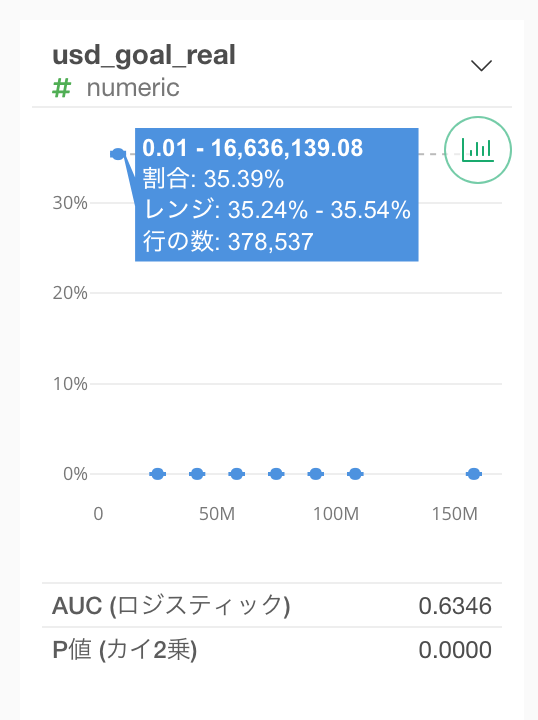The height and width of the screenshot is (720, 538).
Task: Click the numeric data type label
Action: click(x=133, y=88)
